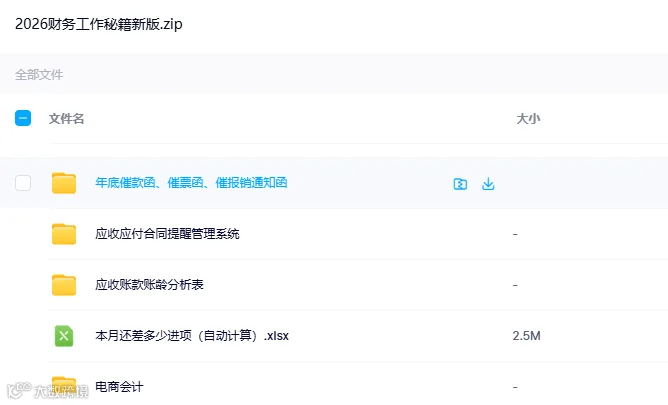Toggle the select-all checkbox in header

[23, 118]
